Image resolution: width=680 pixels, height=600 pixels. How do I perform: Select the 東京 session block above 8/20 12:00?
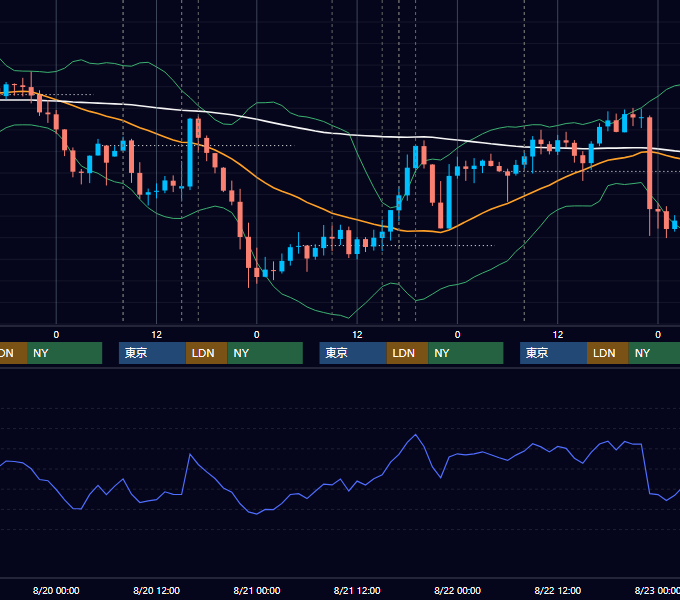(152, 353)
